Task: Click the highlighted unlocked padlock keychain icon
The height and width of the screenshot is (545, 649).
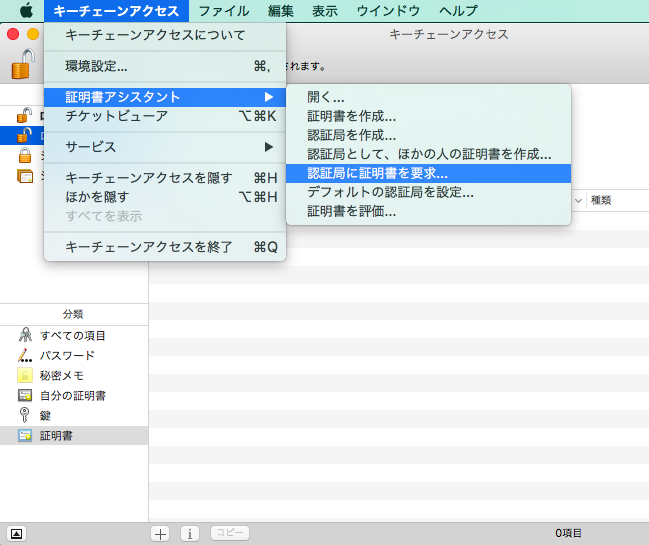Action: (x=24, y=135)
